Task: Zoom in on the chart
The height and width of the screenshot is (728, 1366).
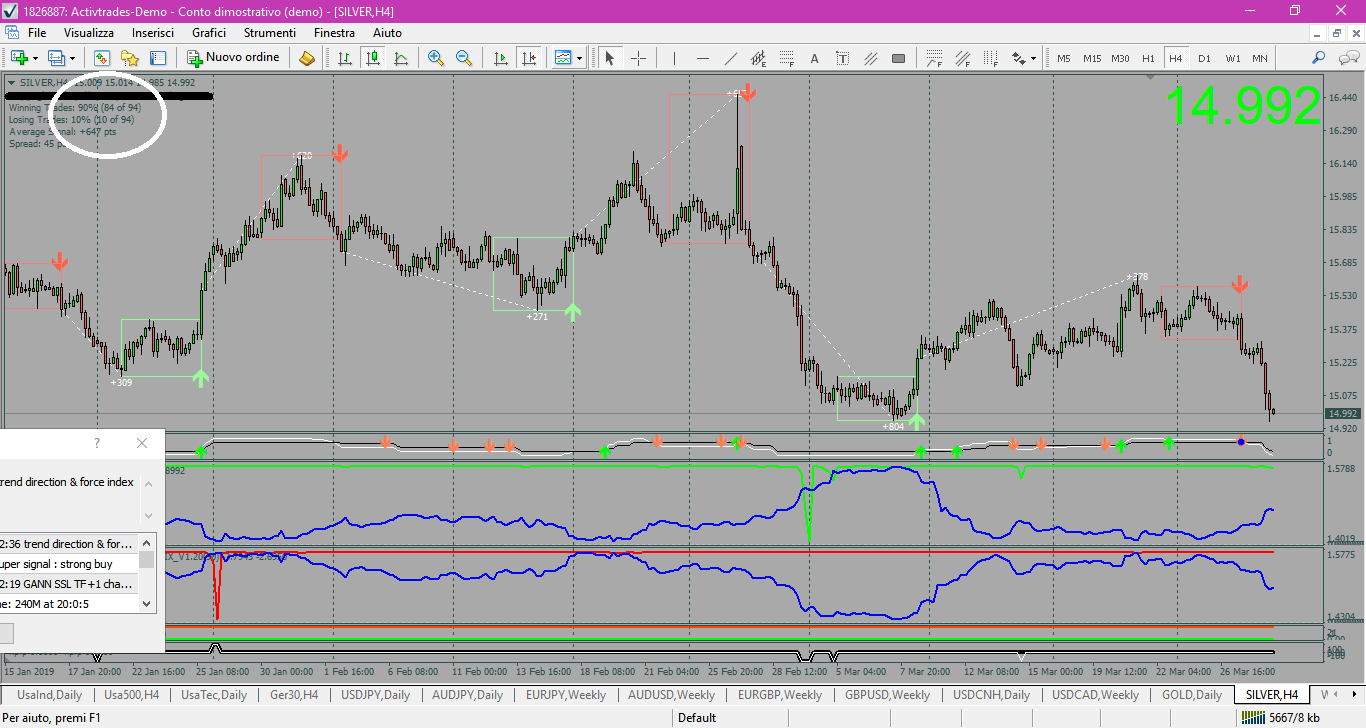Action: pos(436,58)
